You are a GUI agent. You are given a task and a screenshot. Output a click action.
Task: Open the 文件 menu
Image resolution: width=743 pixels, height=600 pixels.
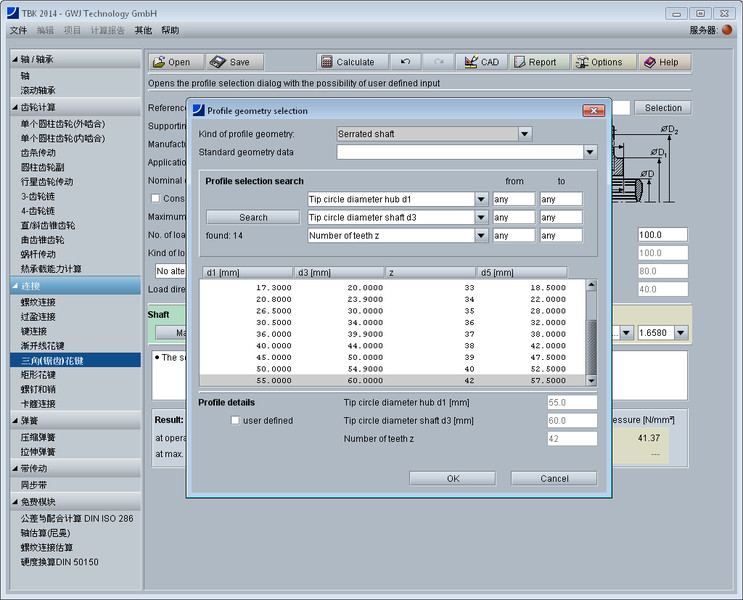point(18,30)
